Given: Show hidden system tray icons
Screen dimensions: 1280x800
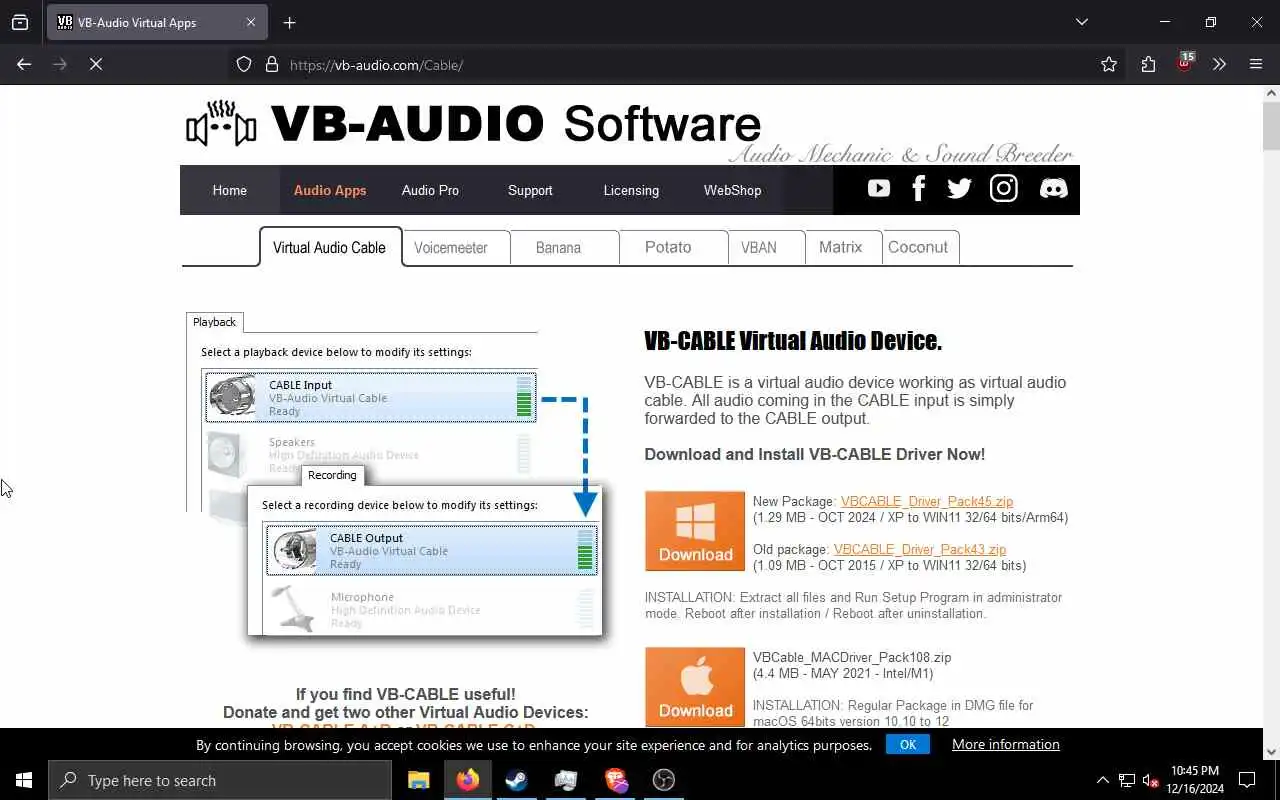Looking at the screenshot, I should pos(1102,780).
